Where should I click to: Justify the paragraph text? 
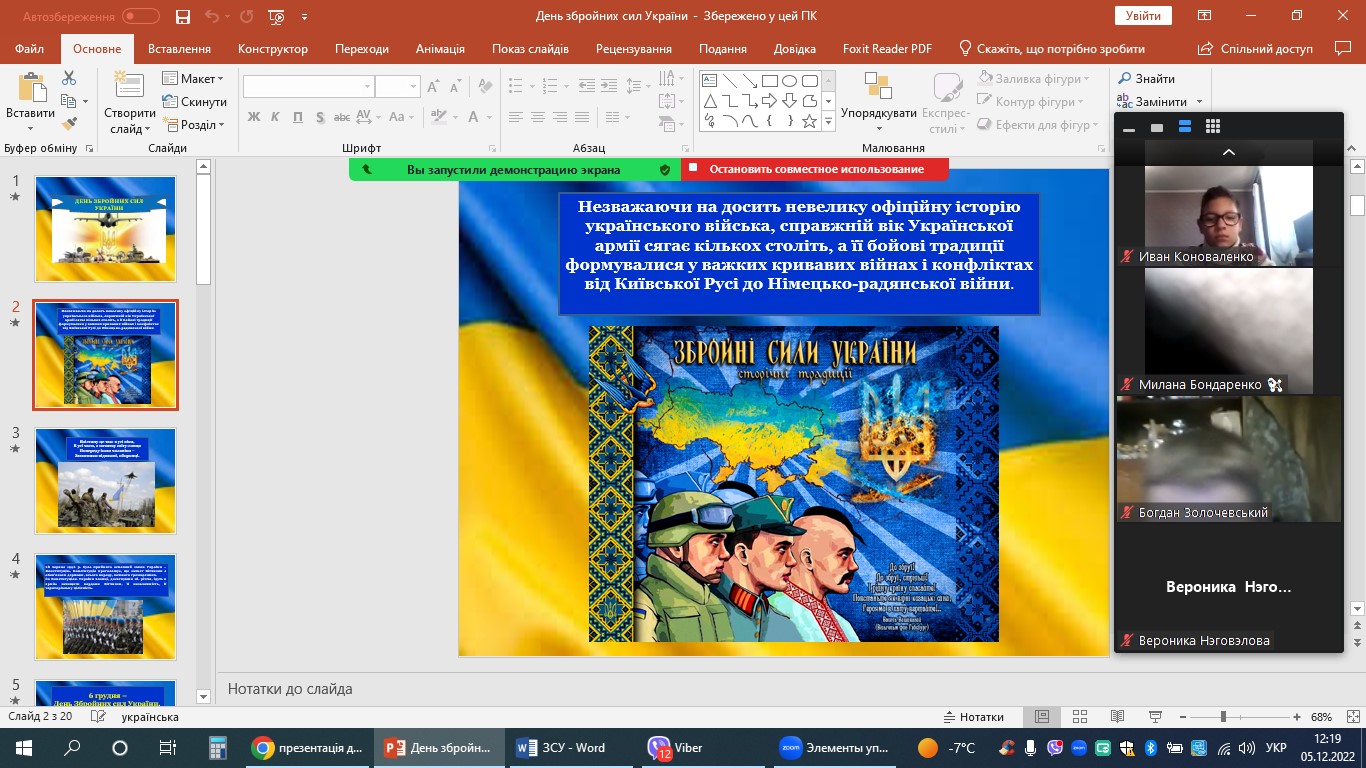click(582, 117)
